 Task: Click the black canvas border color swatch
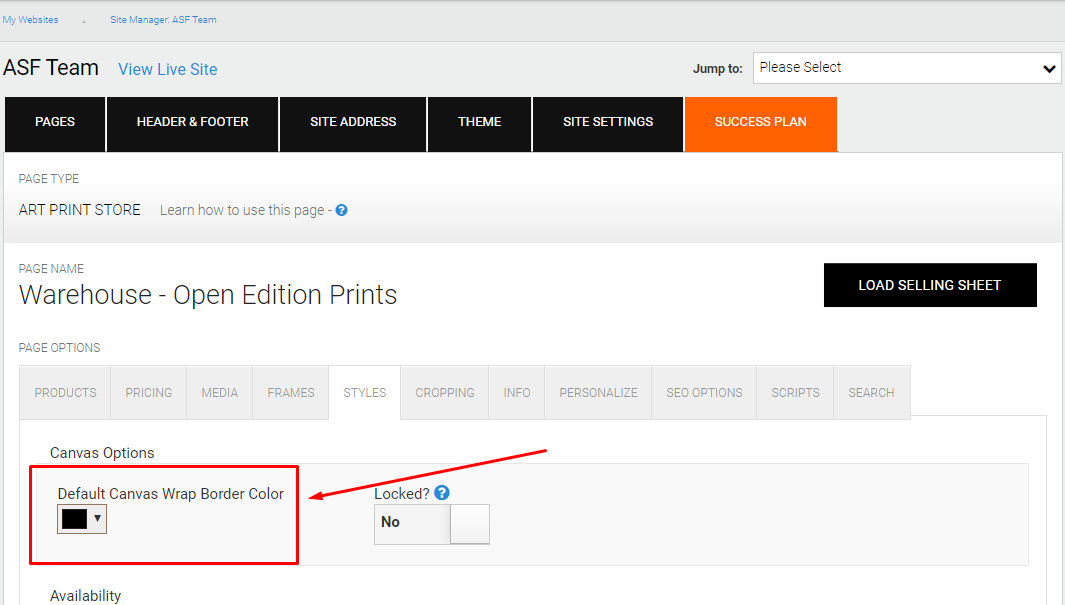(x=75, y=519)
